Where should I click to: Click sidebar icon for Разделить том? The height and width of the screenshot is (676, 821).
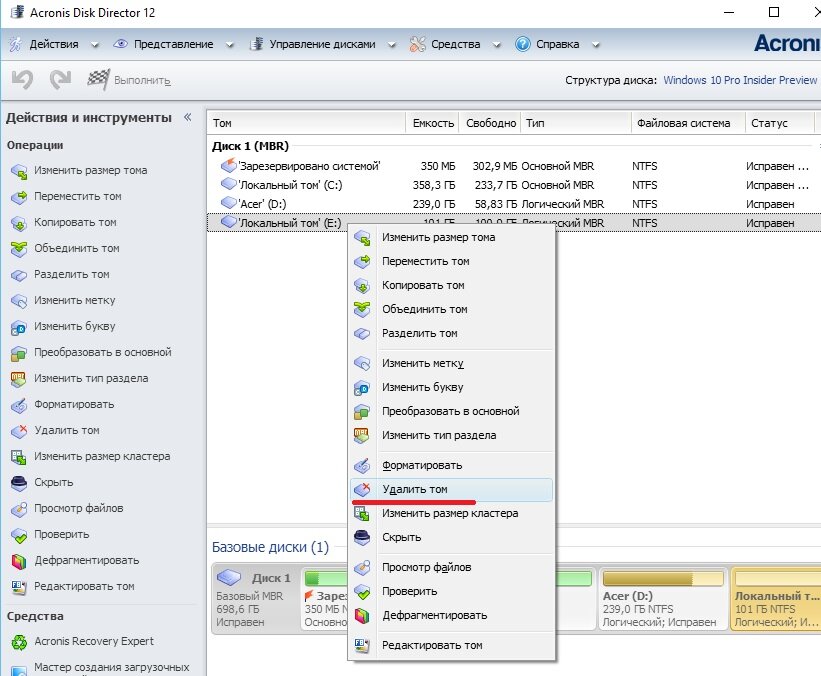point(19,275)
